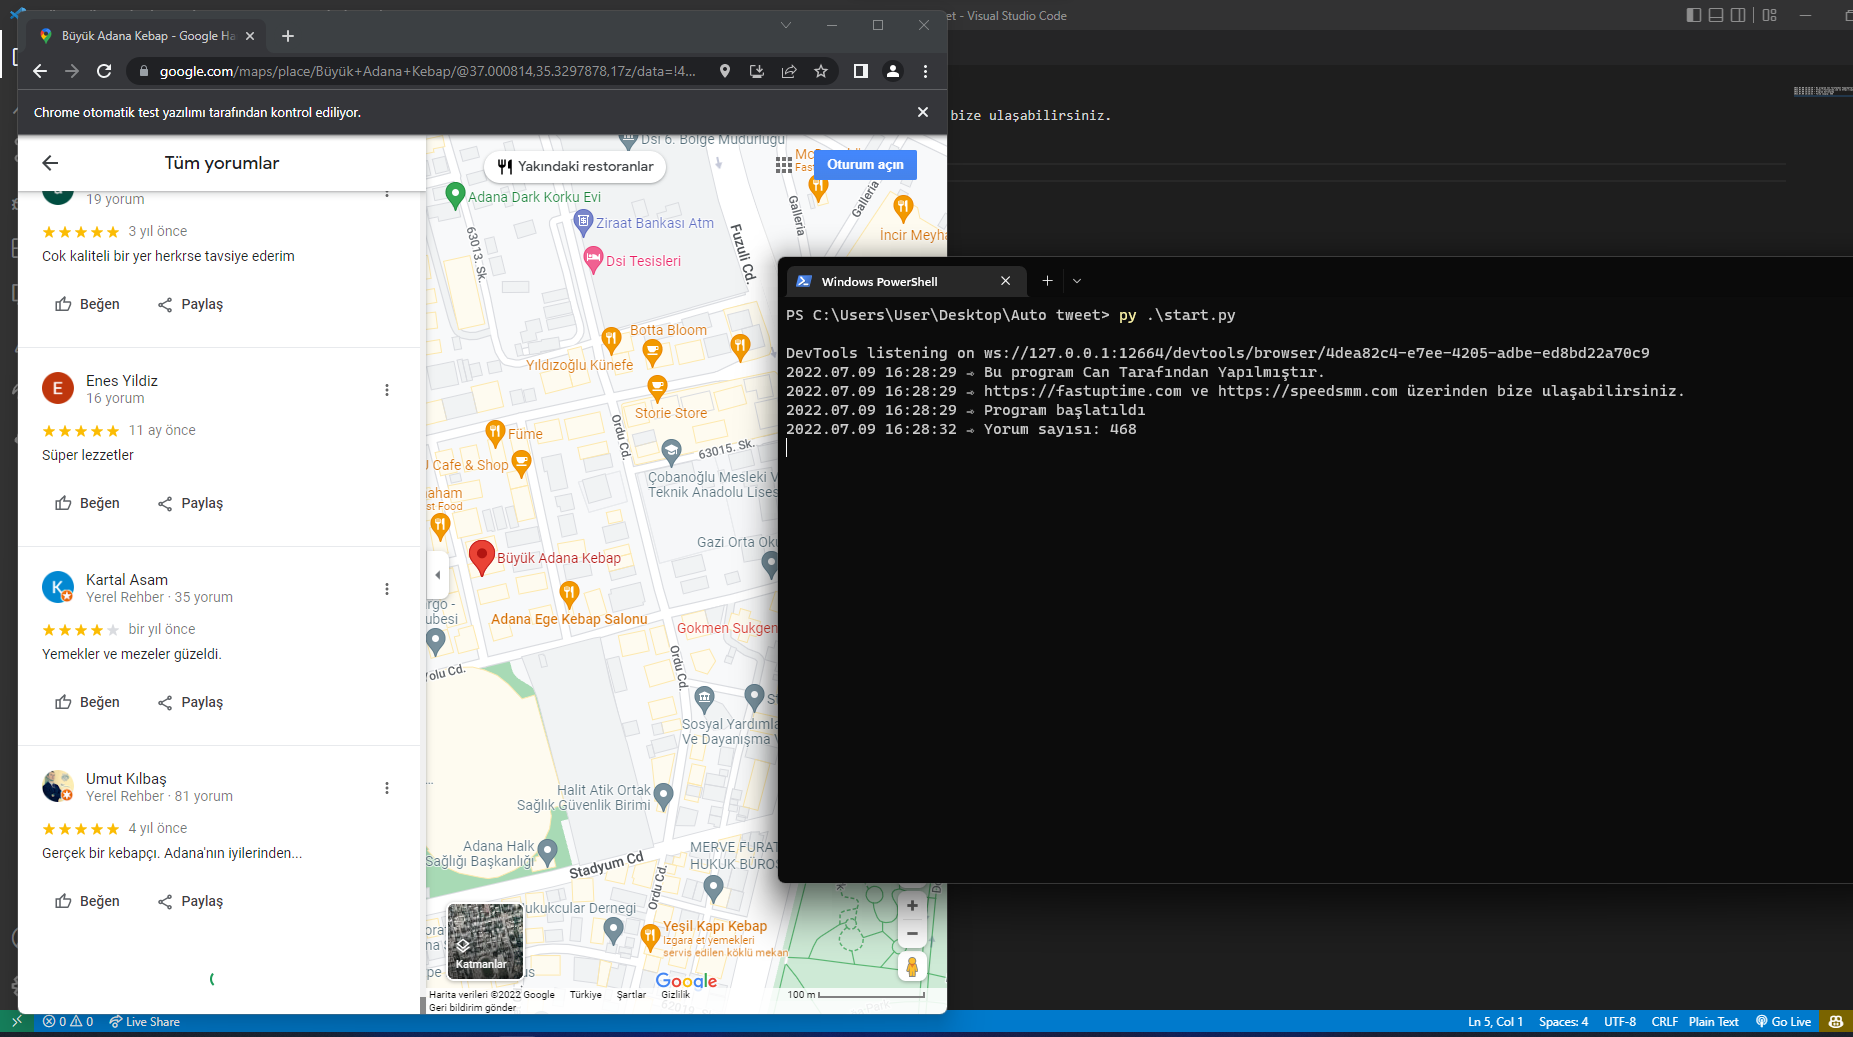
Task: Open Chrome profile icon
Action: point(893,71)
